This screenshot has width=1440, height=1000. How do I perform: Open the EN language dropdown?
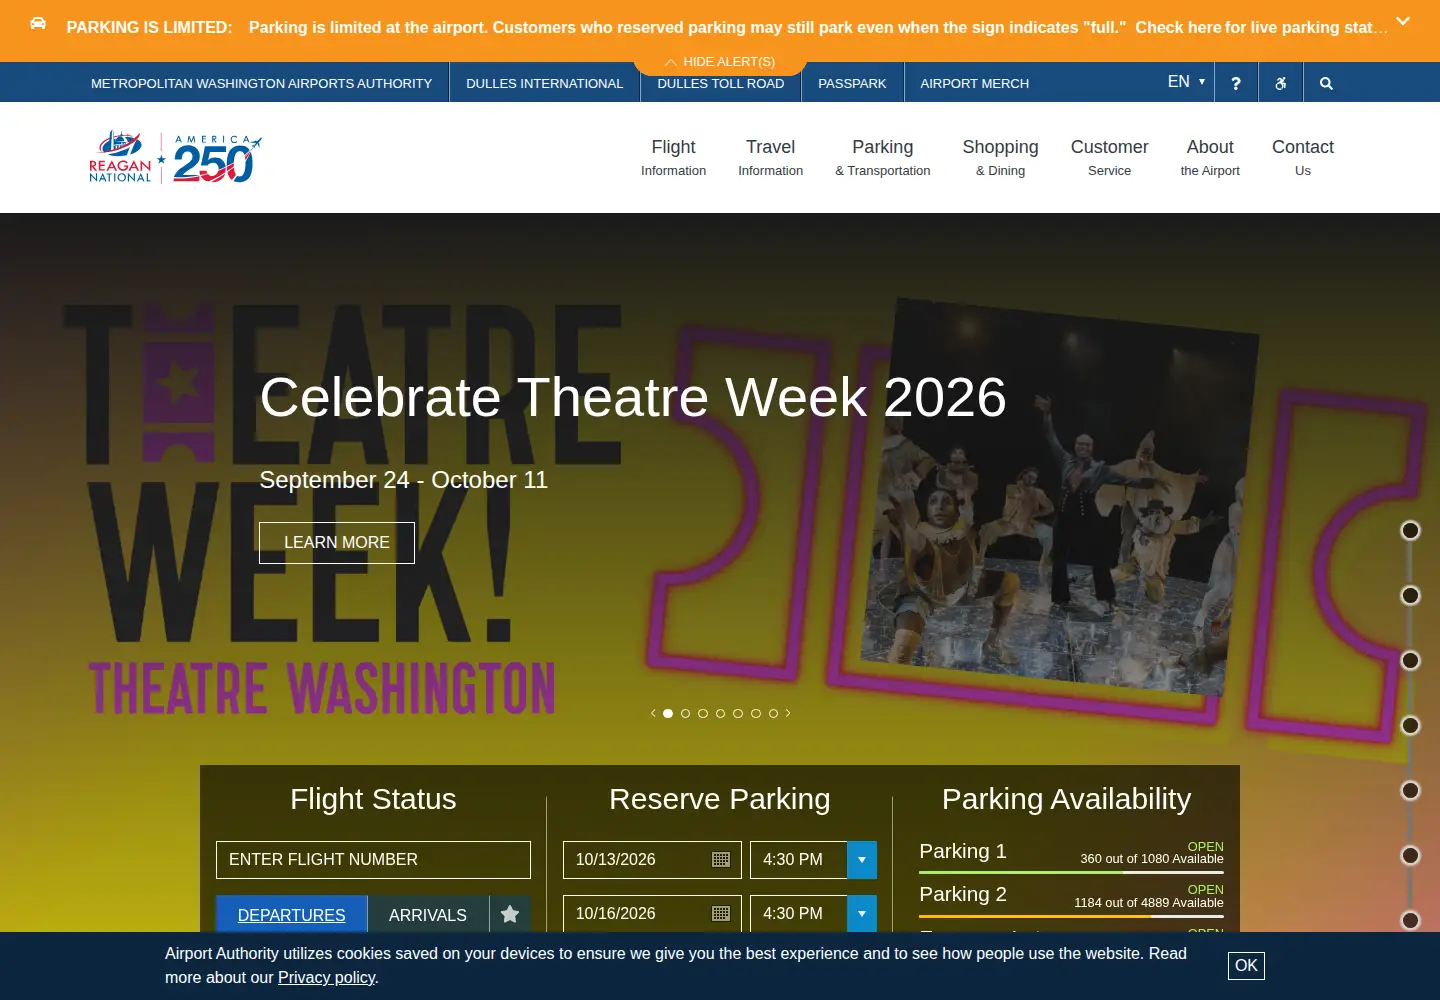[x=1186, y=82]
